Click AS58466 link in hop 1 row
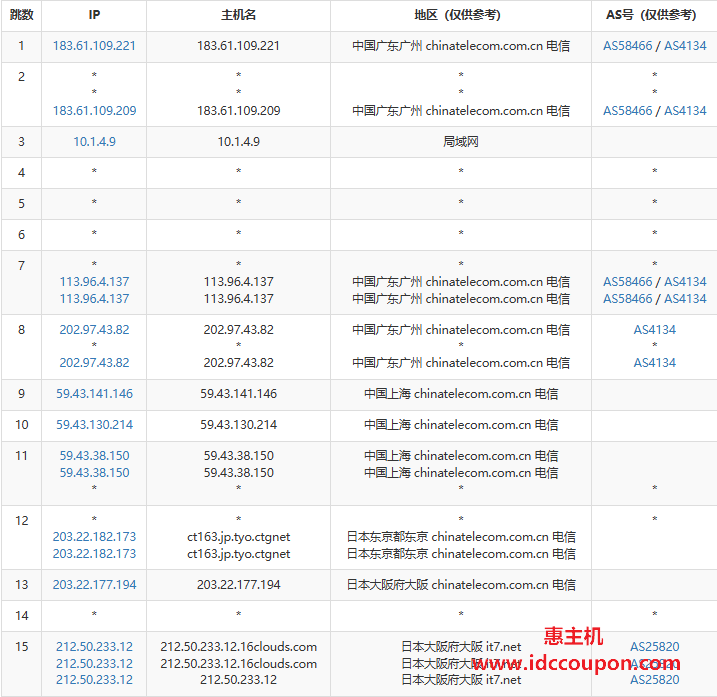 627,46
